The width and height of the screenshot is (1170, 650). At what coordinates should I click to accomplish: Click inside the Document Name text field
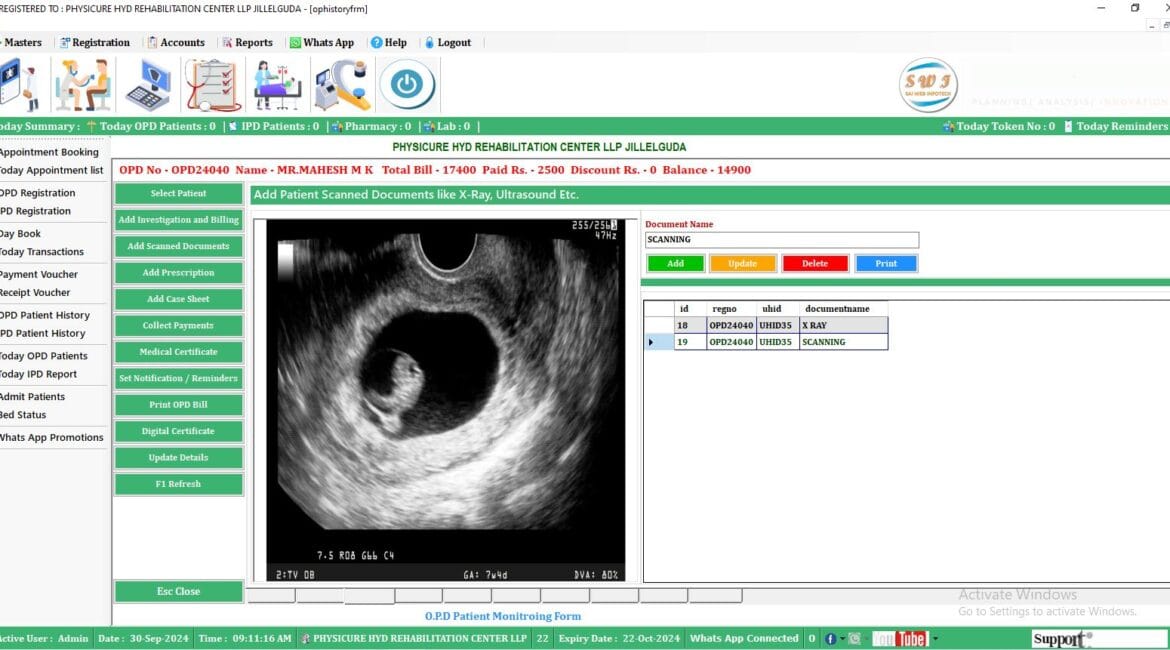782,240
